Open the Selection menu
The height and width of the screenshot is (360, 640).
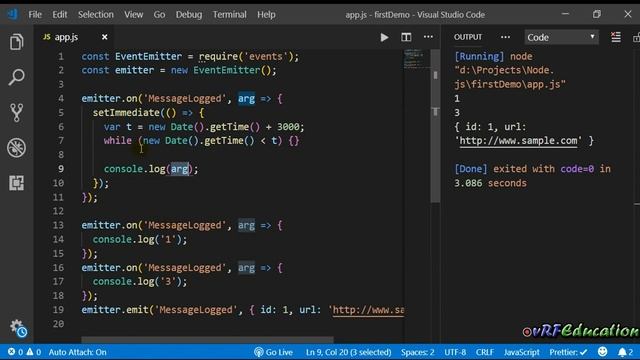[96, 14]
